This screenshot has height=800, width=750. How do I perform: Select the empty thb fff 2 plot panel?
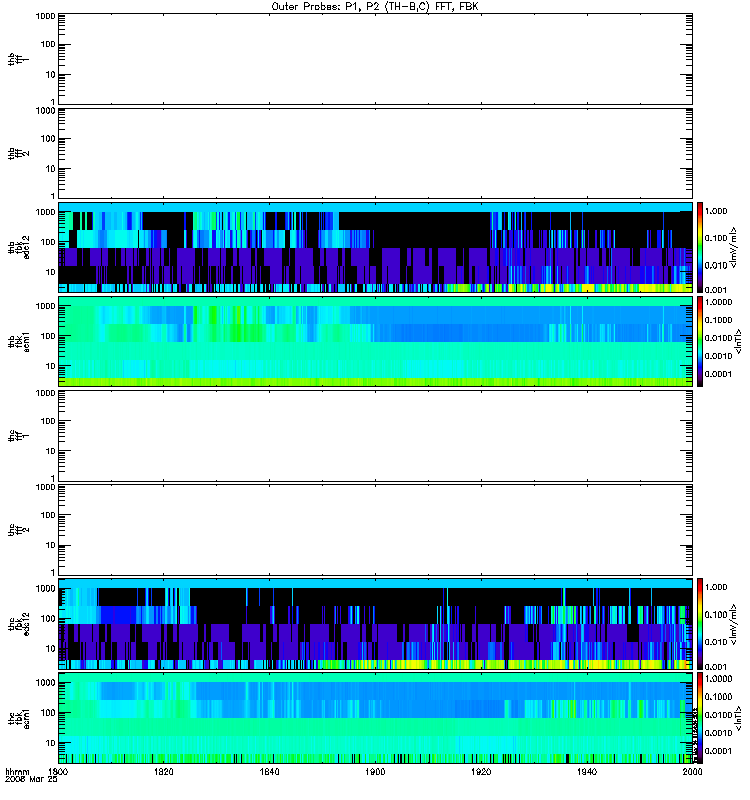(376, 153)
